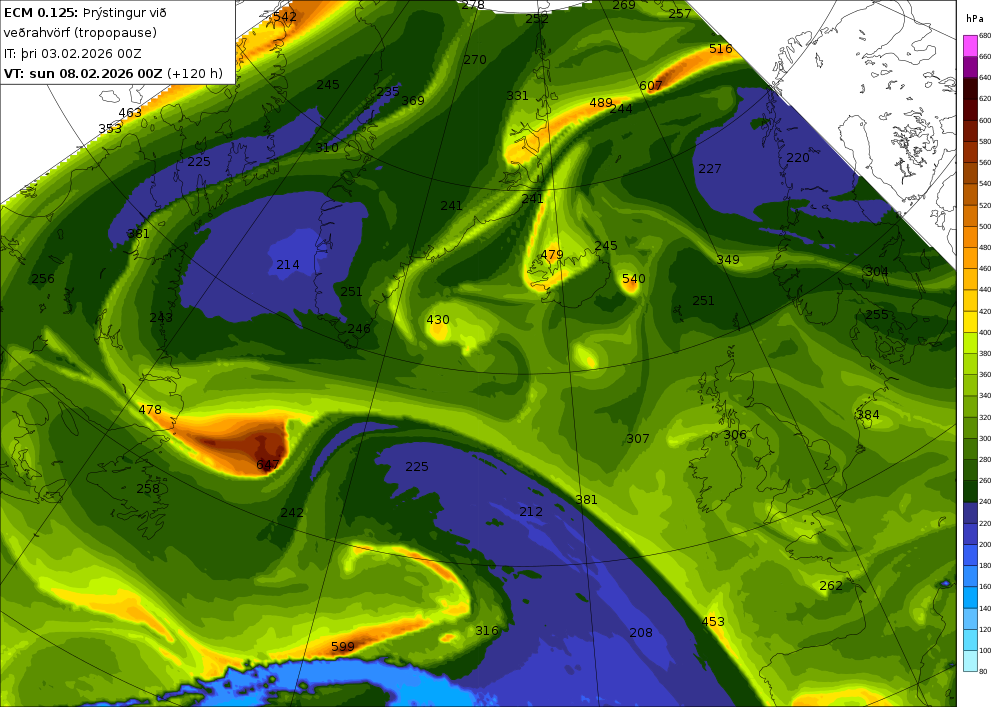Click the '647' pressure value on the map
Viewport: 1000px width, 707px height.
click(267, 465)
